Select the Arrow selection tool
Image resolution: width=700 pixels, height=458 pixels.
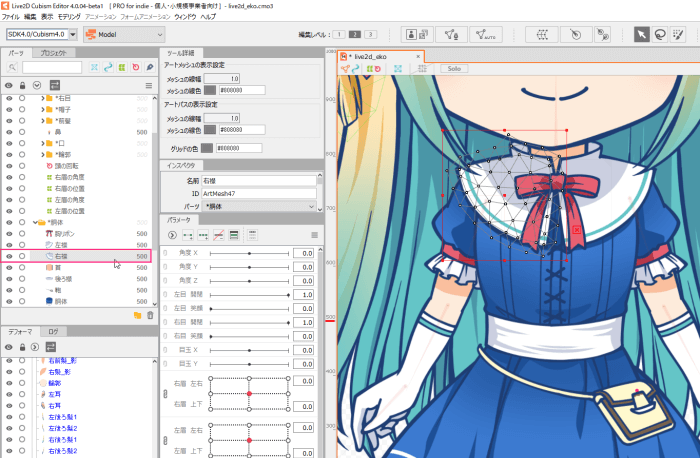point(642,34)
